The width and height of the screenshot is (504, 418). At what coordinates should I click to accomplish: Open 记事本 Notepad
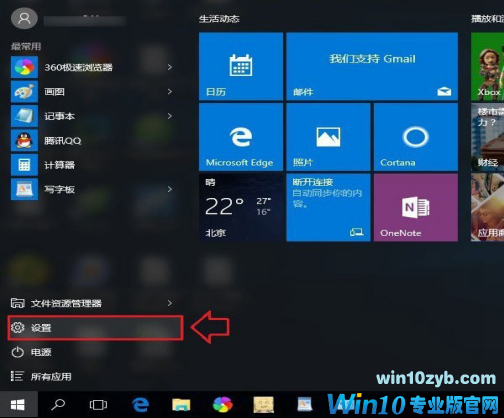click(92, 116)
